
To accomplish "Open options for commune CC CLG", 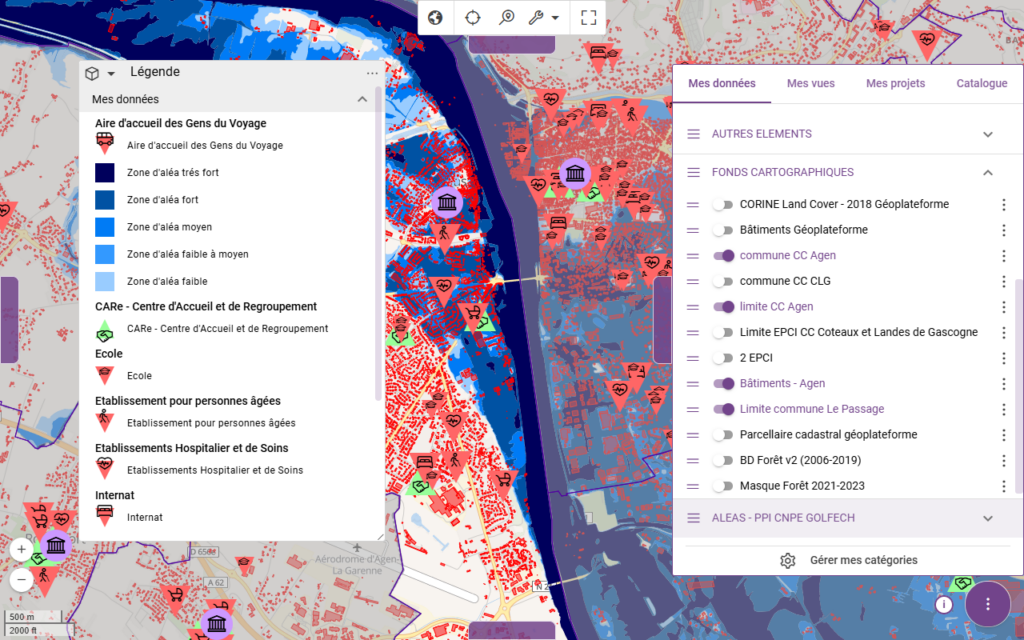I will click(1004, 281).
